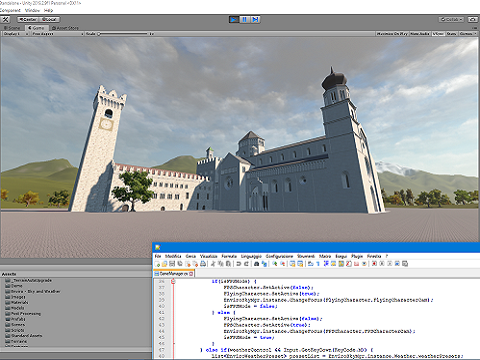Image resolution: width=480 pixels, height=360 pixels.
Task: Click the cloud services icon in Unity
Action: tap(472, 20)
